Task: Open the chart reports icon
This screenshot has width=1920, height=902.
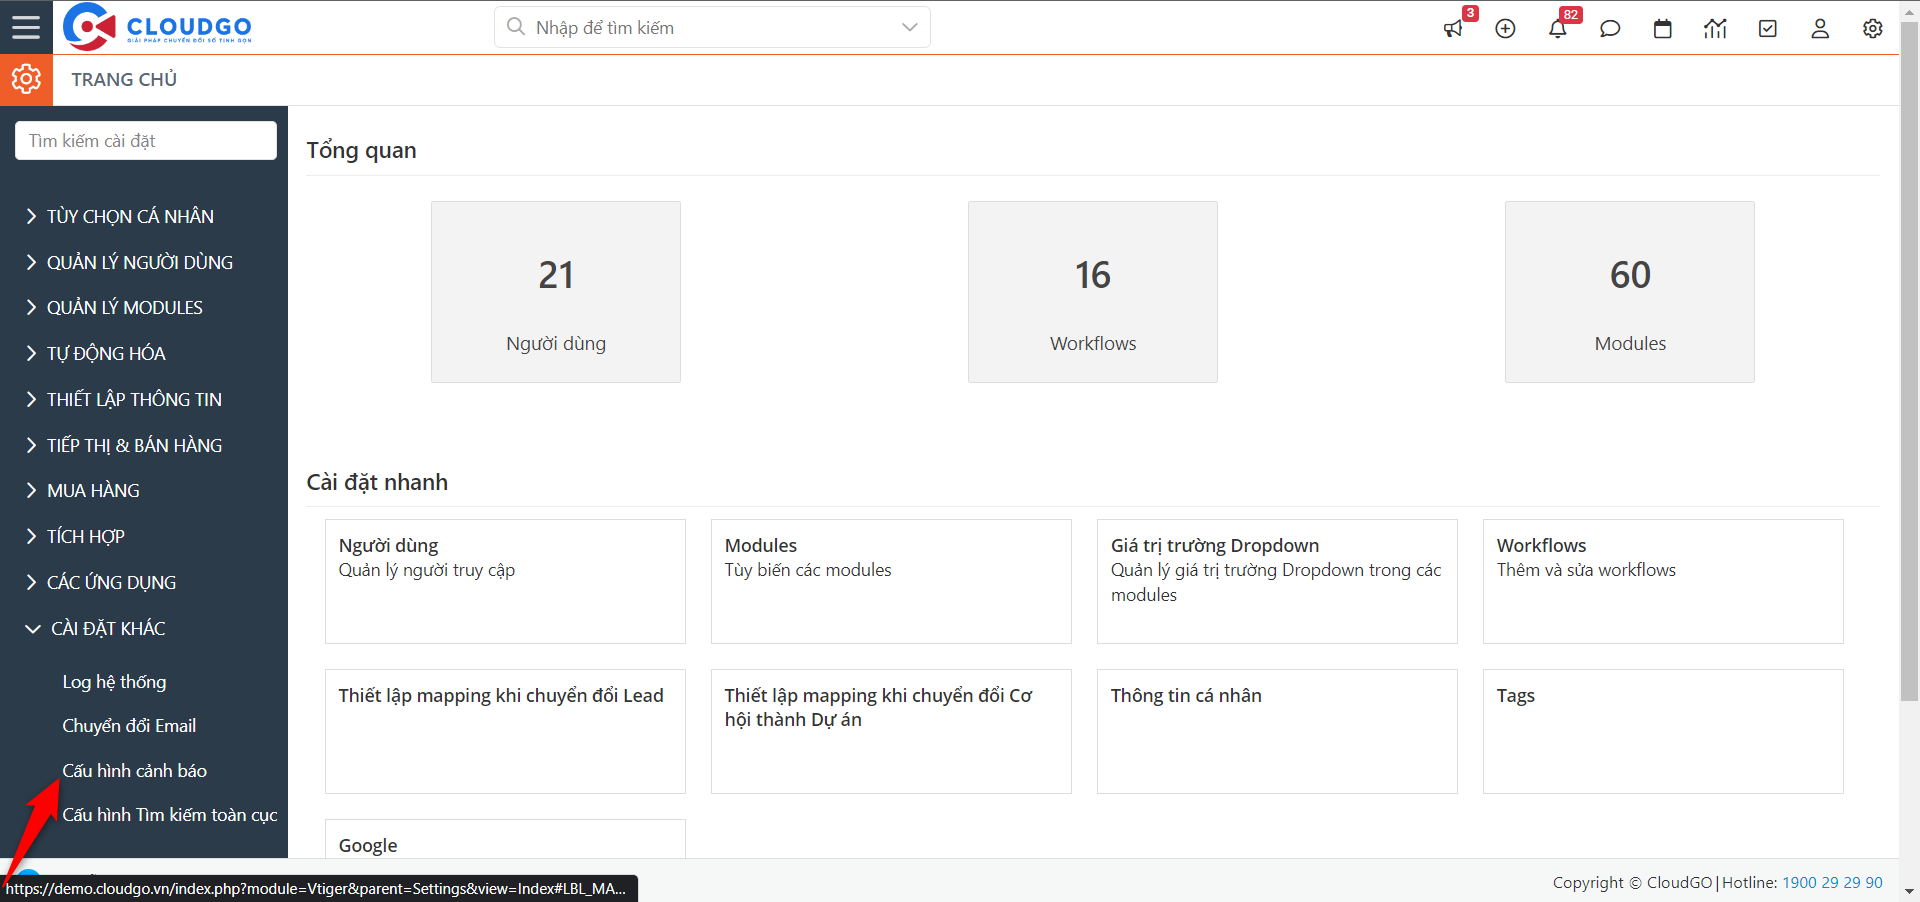Action: (x=1715, y=29)
